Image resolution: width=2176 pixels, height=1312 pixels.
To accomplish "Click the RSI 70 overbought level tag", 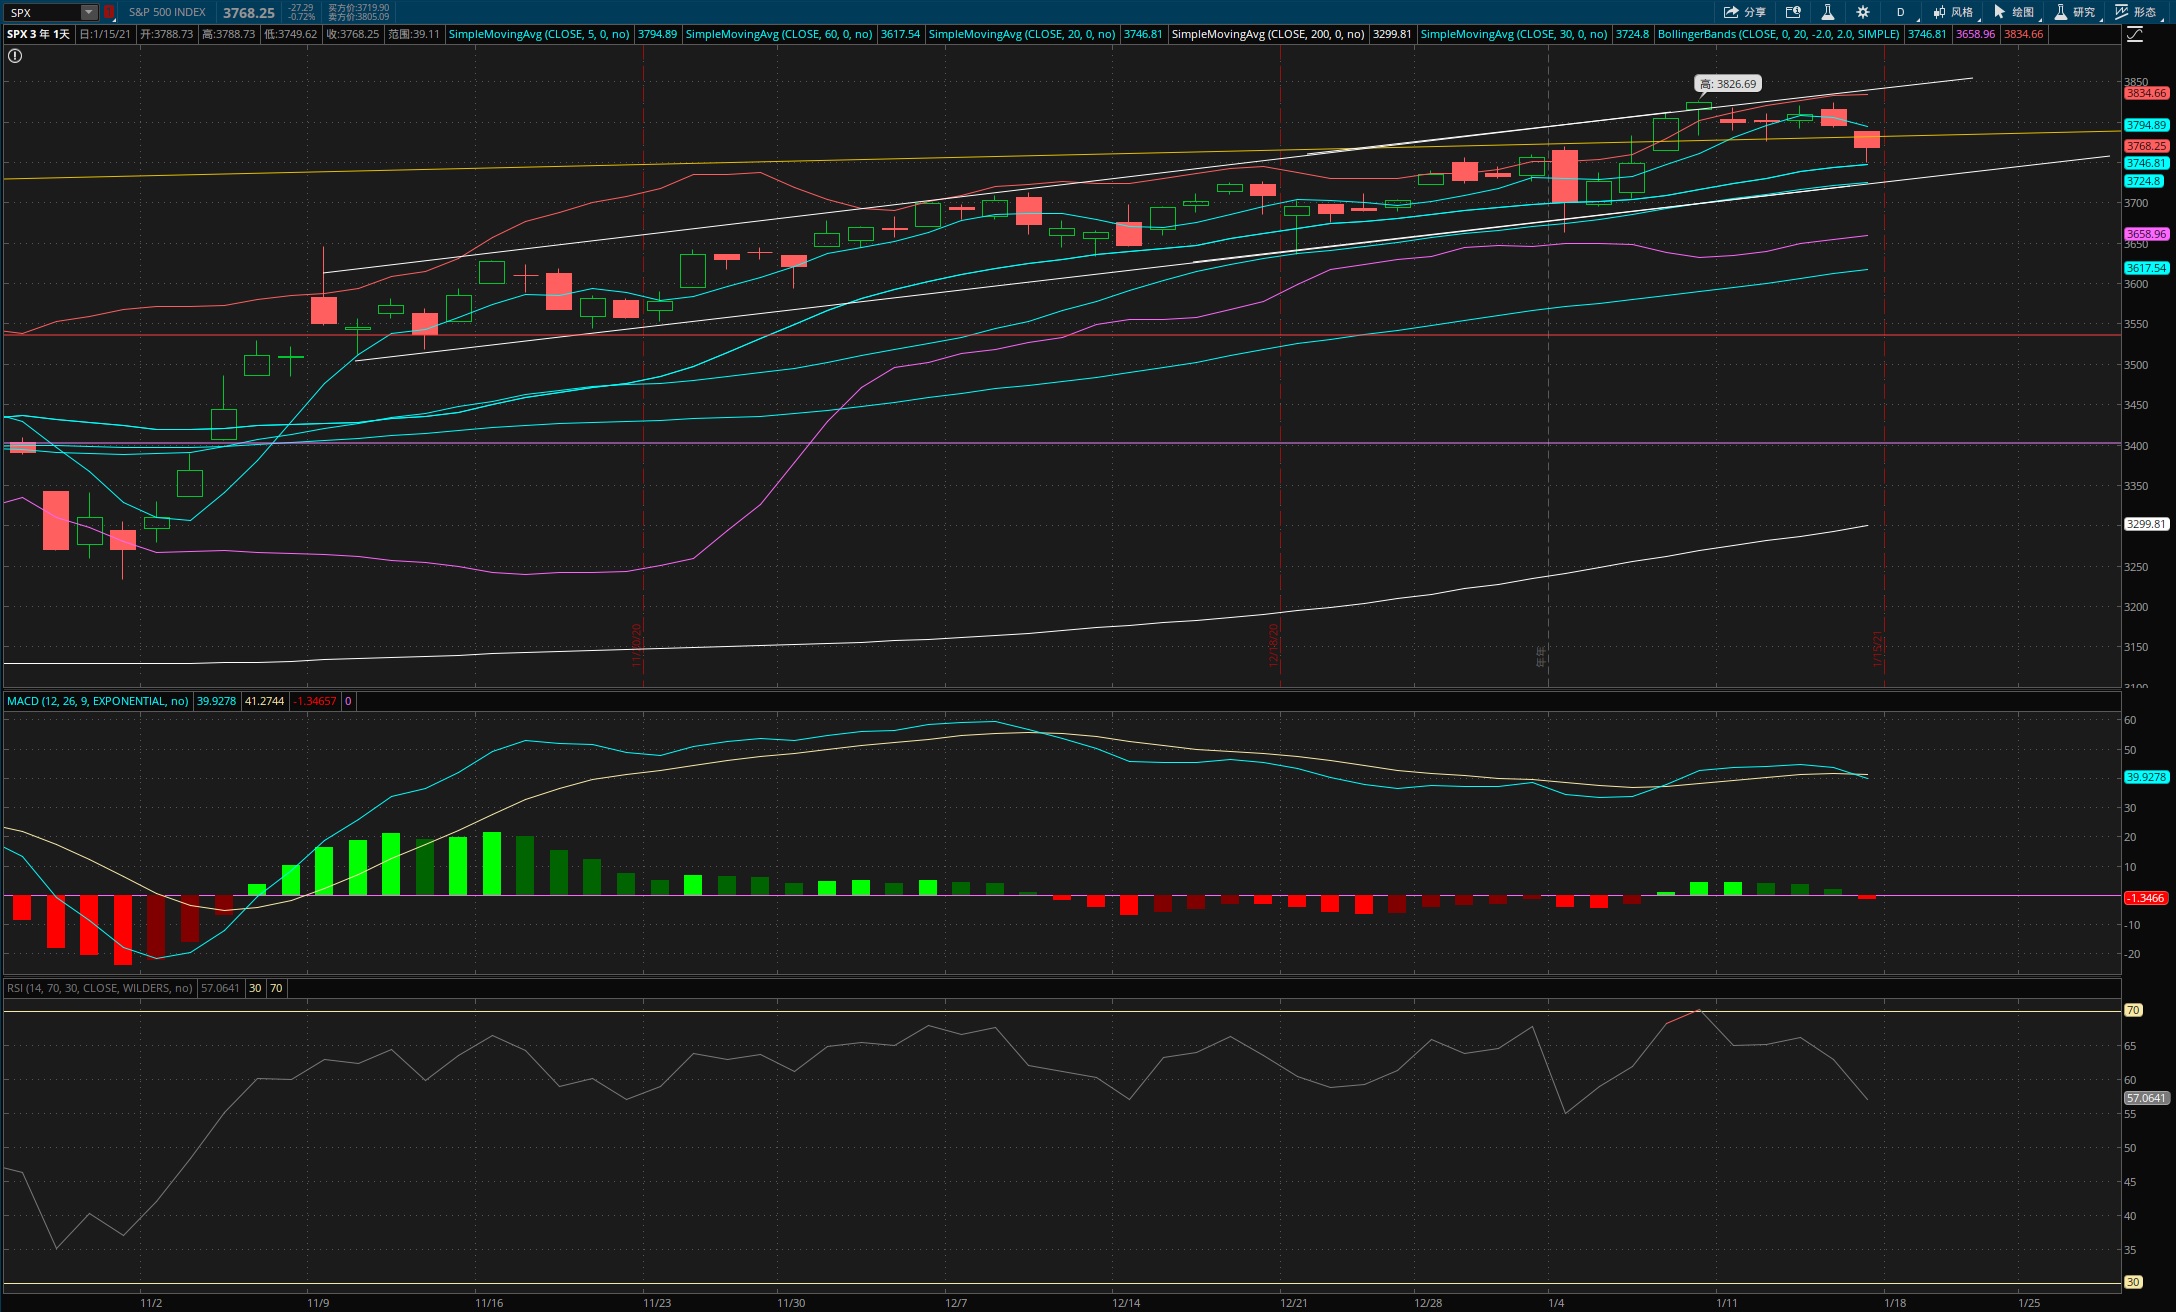I will [2133, 1010].
